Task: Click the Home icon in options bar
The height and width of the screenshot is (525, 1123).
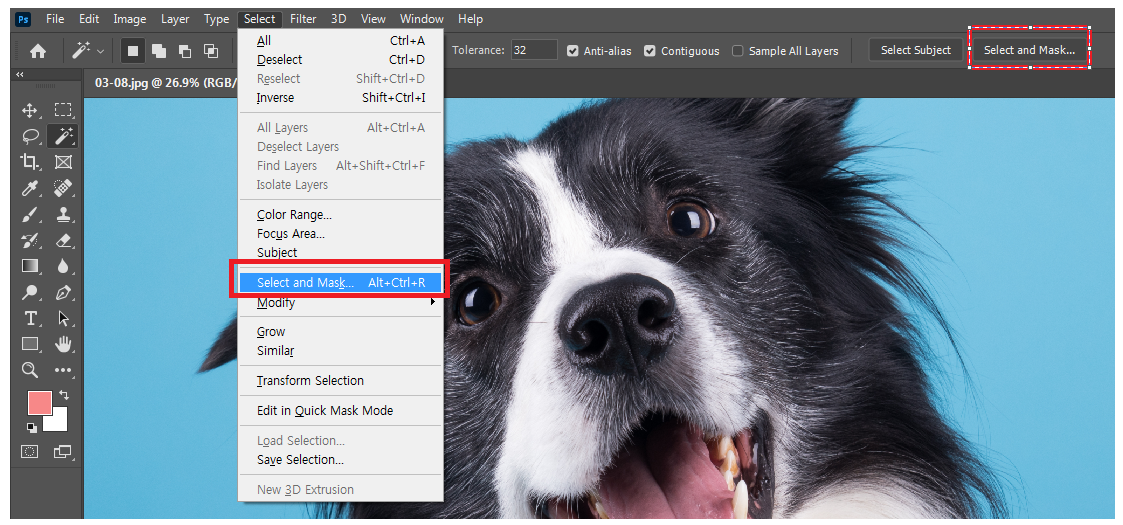Action: coord(37,51)
